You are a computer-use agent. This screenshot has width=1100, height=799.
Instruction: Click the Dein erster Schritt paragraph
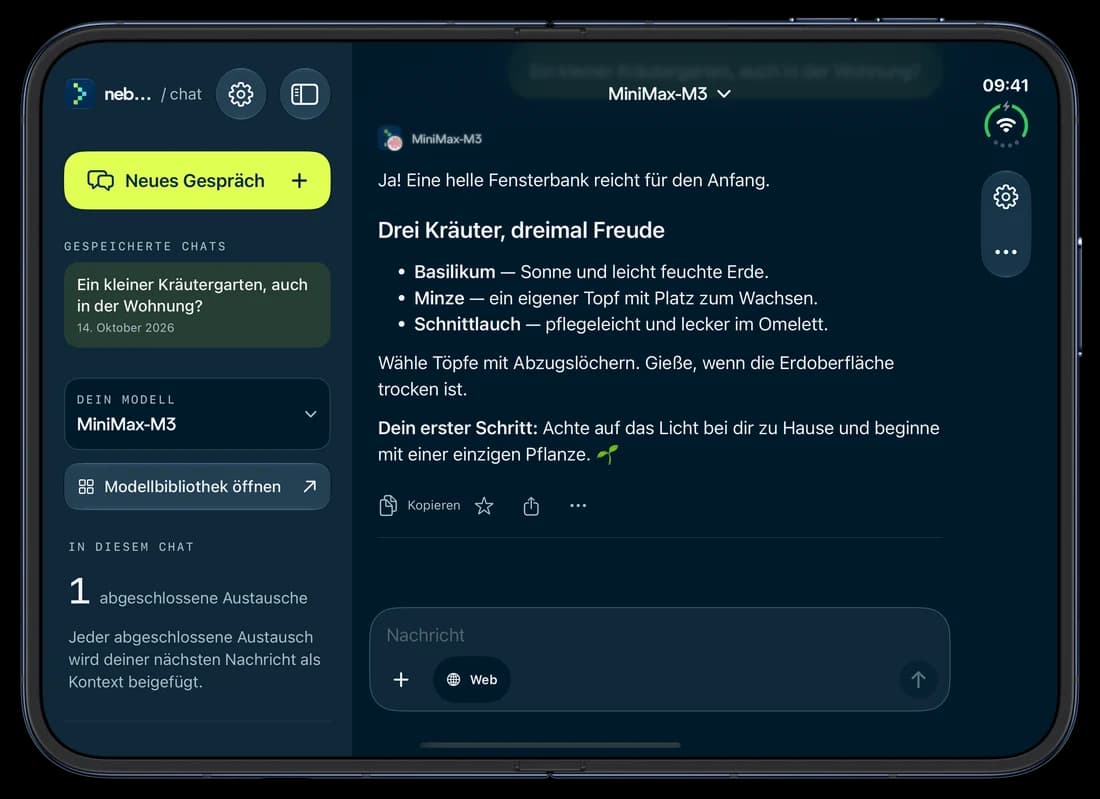pyautogui.click(x=659, y=441)
